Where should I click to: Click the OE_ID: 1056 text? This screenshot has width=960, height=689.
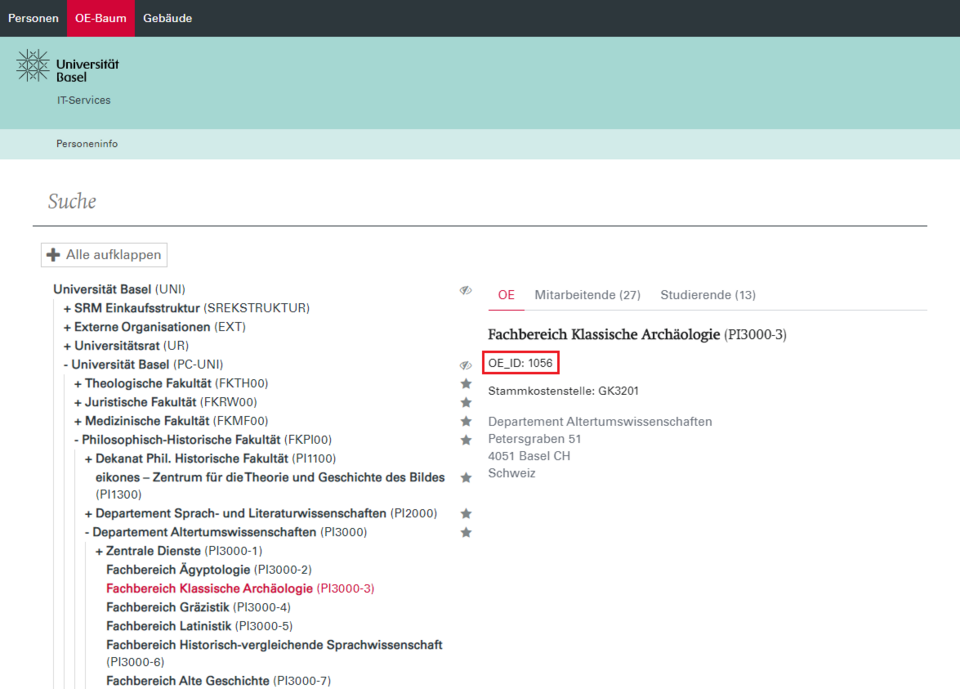pyautogui.click(x=520, y=363)
